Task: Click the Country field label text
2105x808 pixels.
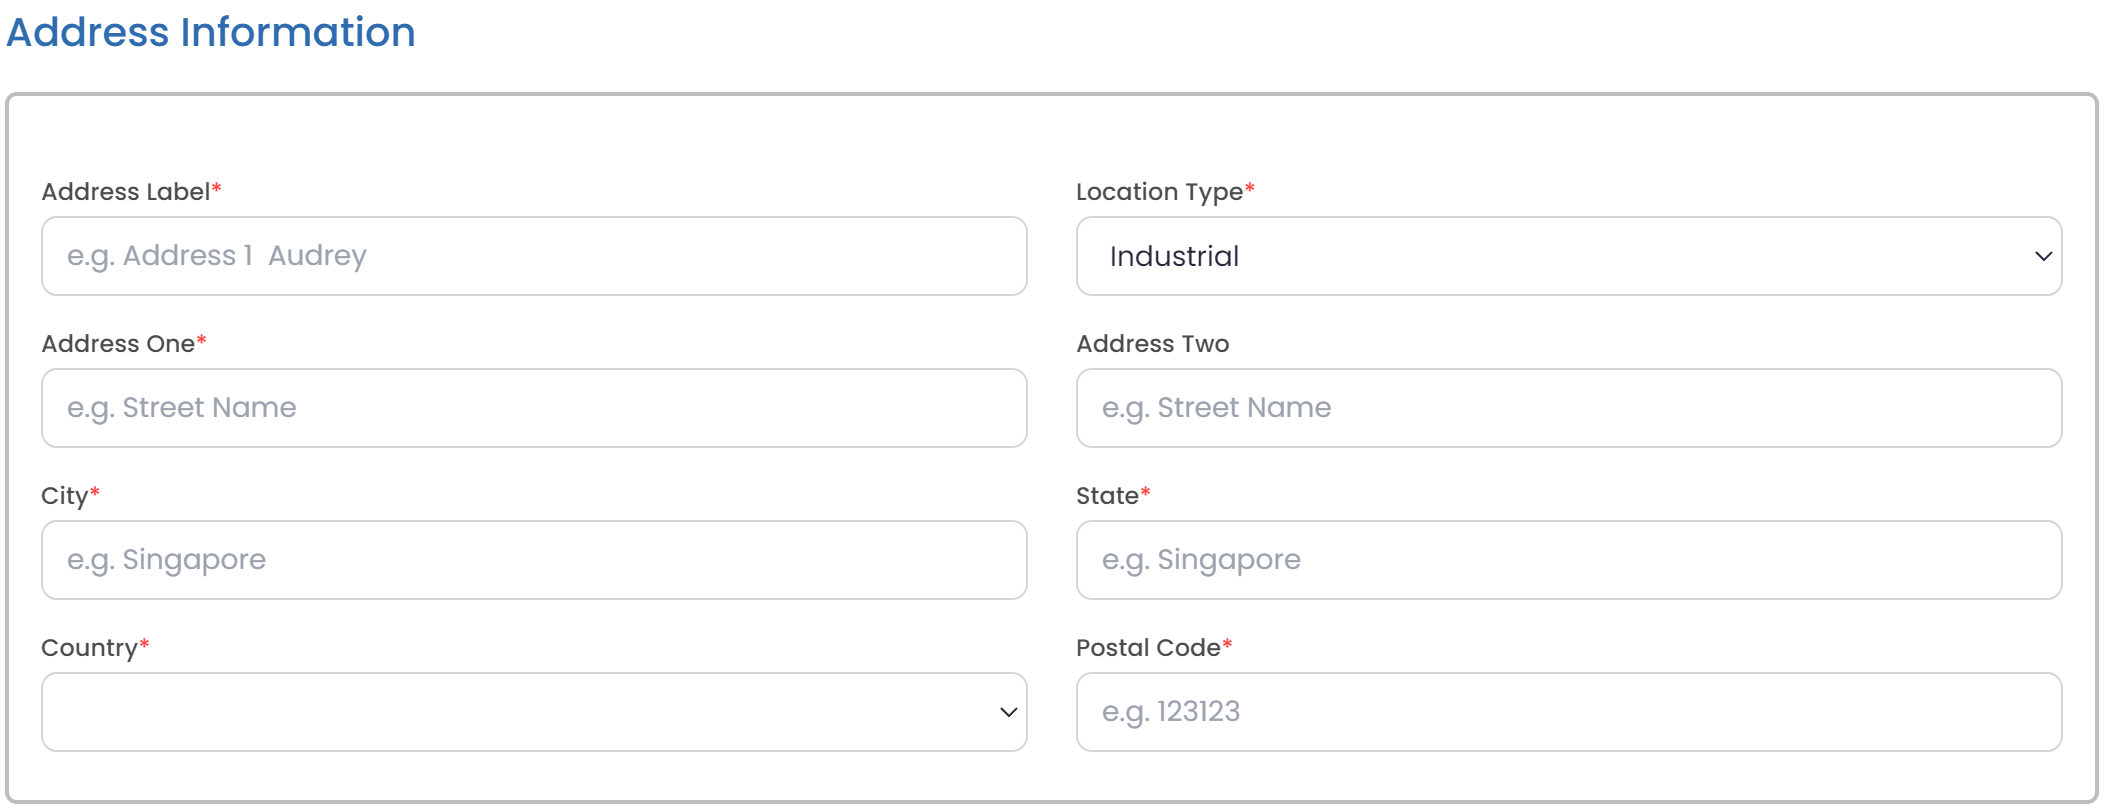Action: [89, 648]
